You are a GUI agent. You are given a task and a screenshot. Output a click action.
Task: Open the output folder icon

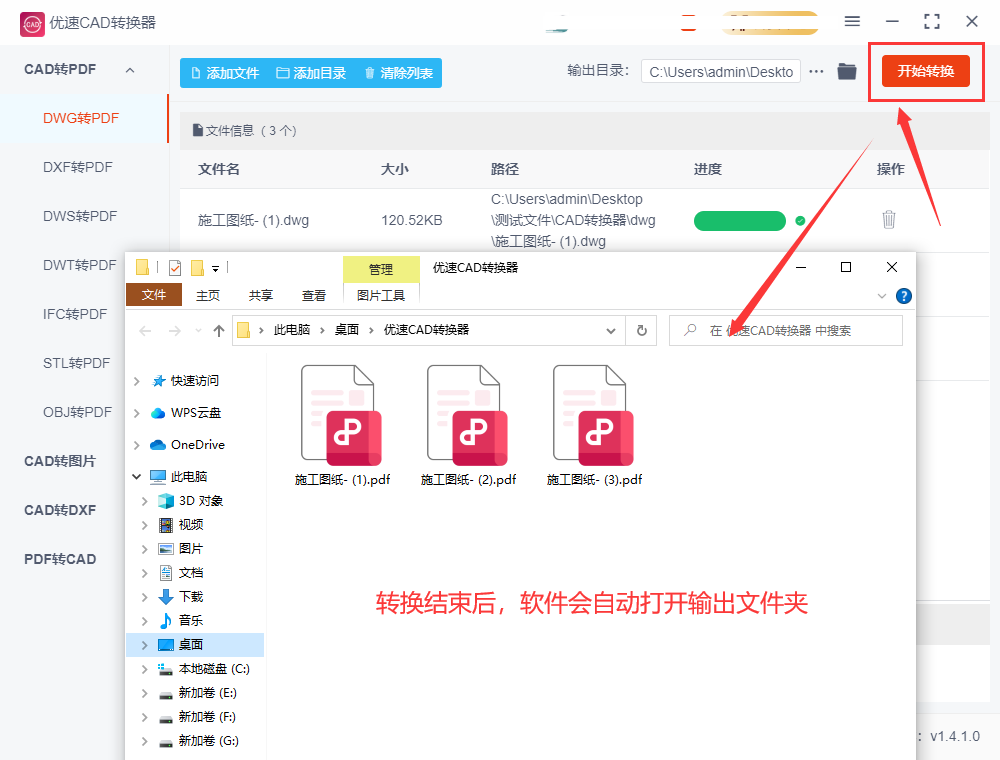[847, 71]
